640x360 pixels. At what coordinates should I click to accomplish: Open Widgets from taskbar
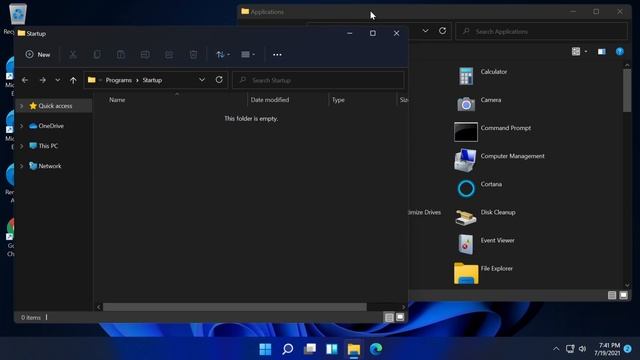[x=332, y=349]
